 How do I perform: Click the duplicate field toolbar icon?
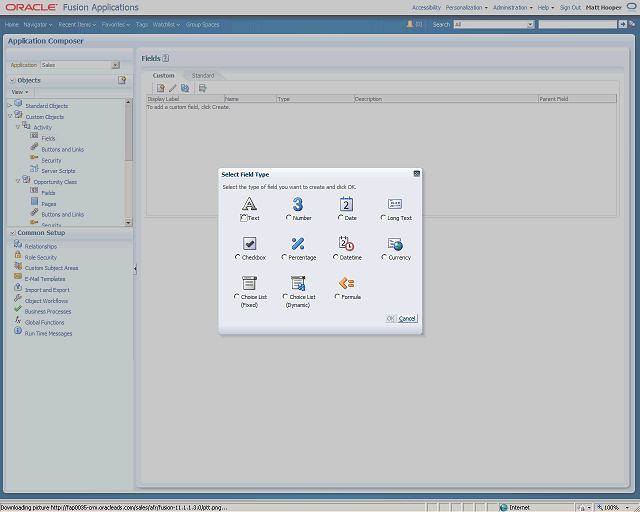click(185, 88)
